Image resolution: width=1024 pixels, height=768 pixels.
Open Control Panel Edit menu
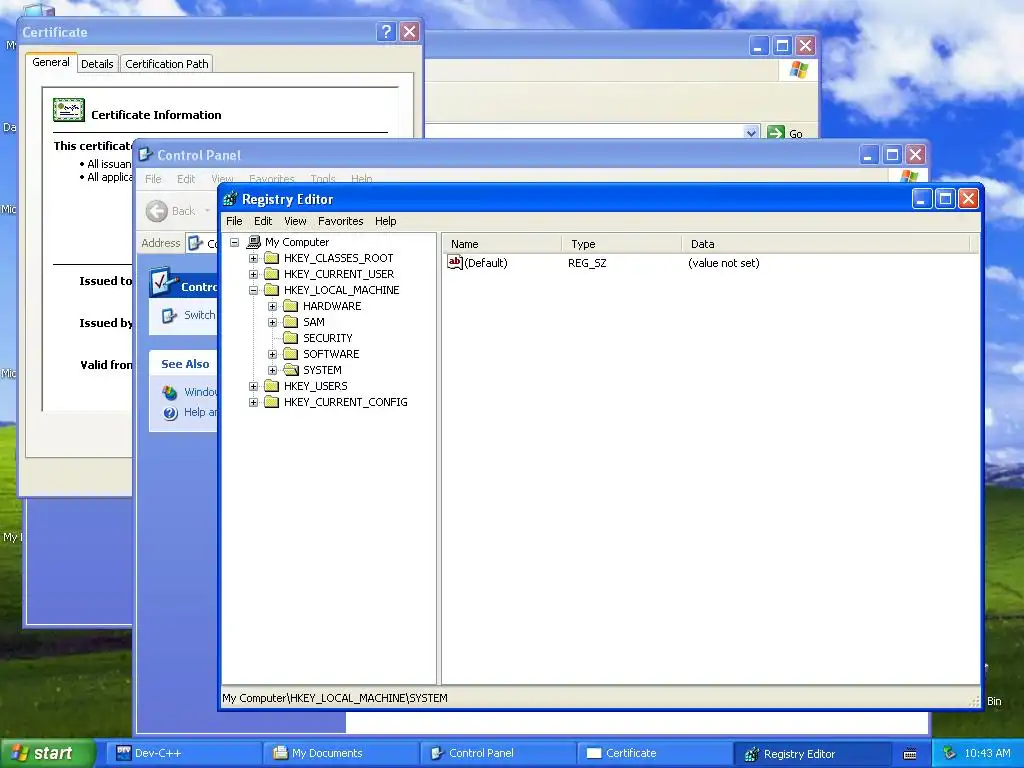[x=185, y=178]
